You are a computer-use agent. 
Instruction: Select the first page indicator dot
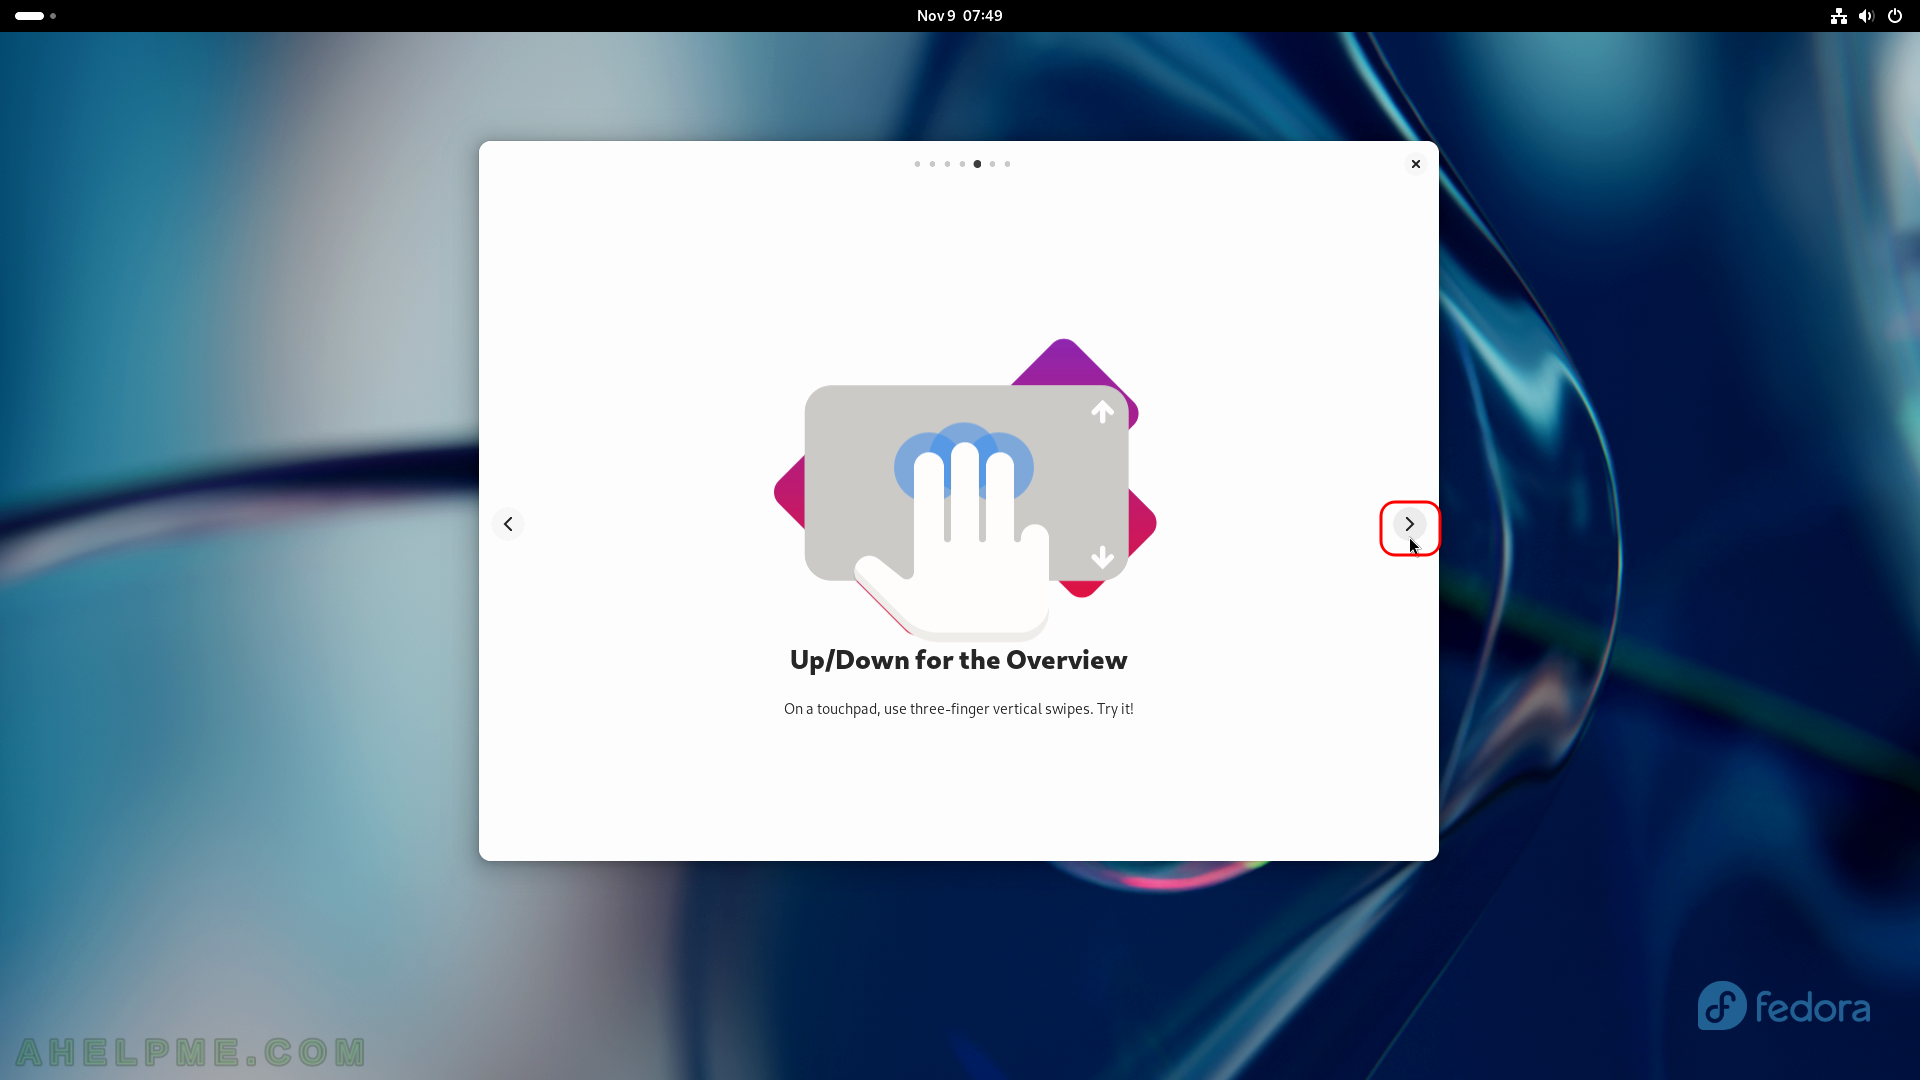click(917, 164)
